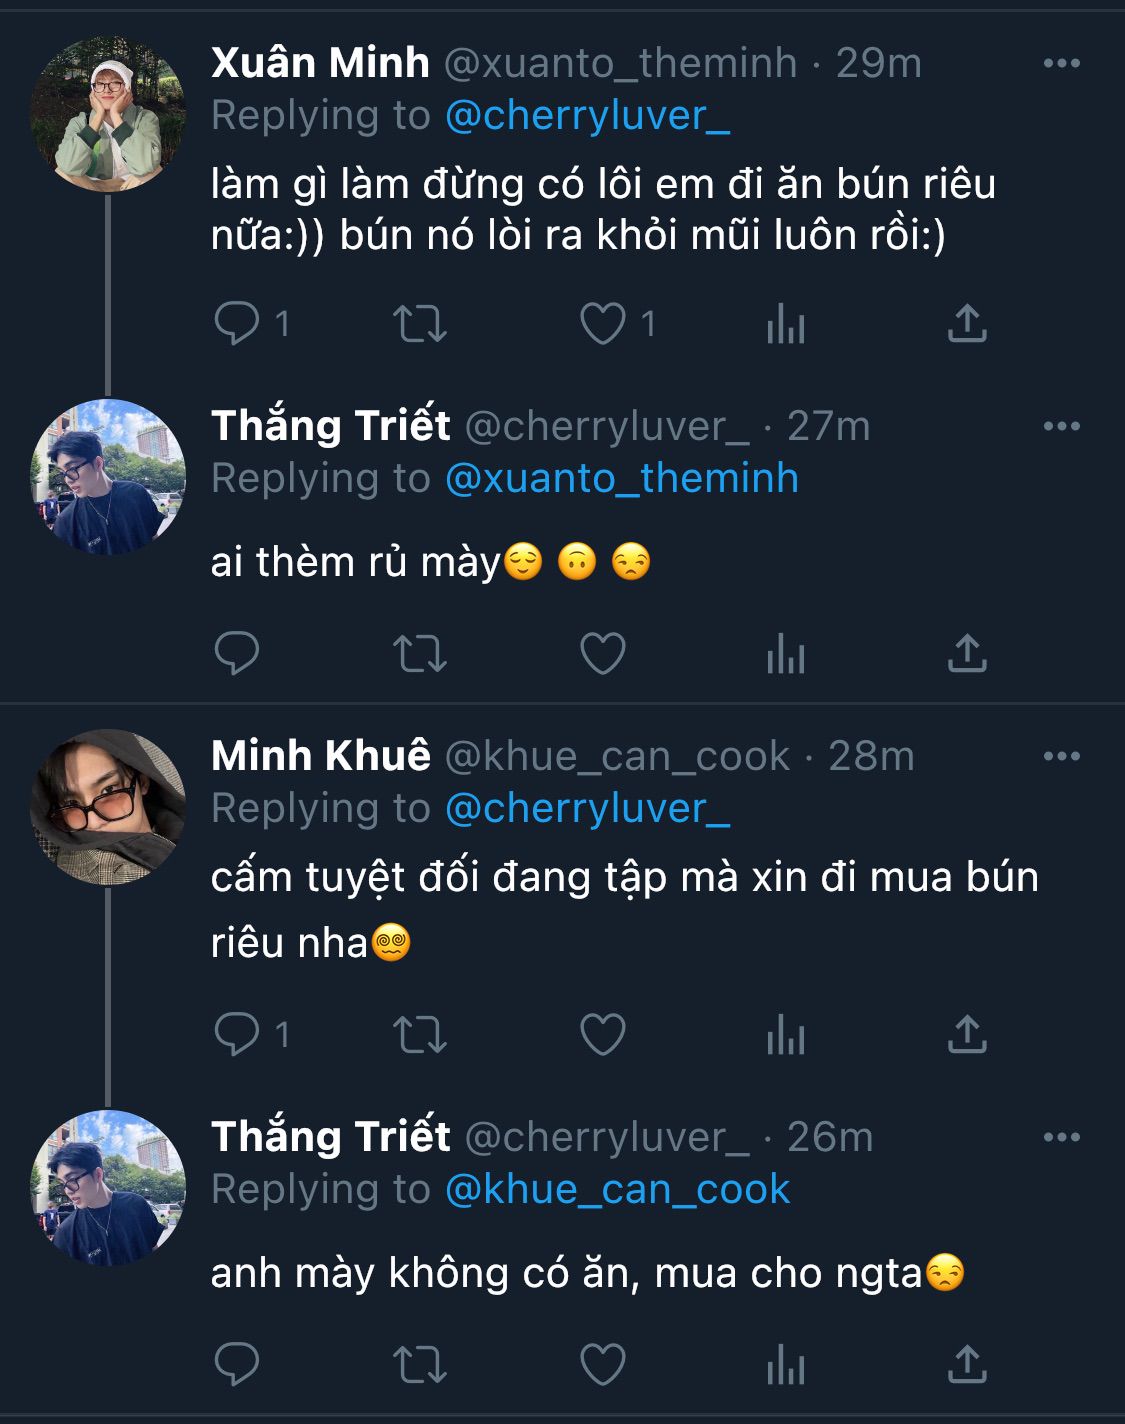Open more options for Minh Khuê's tweet
Image resolution: width=1125 pixels, height=1424 pixels.
1061,756
